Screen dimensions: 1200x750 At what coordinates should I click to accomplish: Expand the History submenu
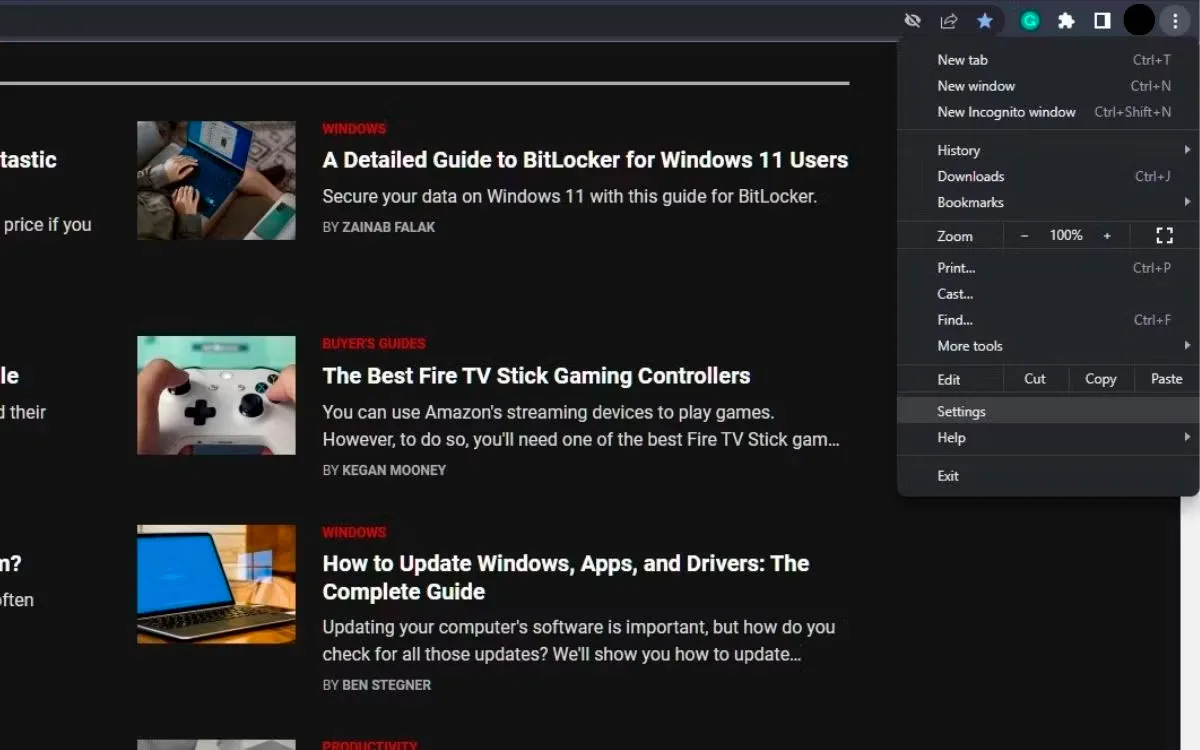(1048, 150)
